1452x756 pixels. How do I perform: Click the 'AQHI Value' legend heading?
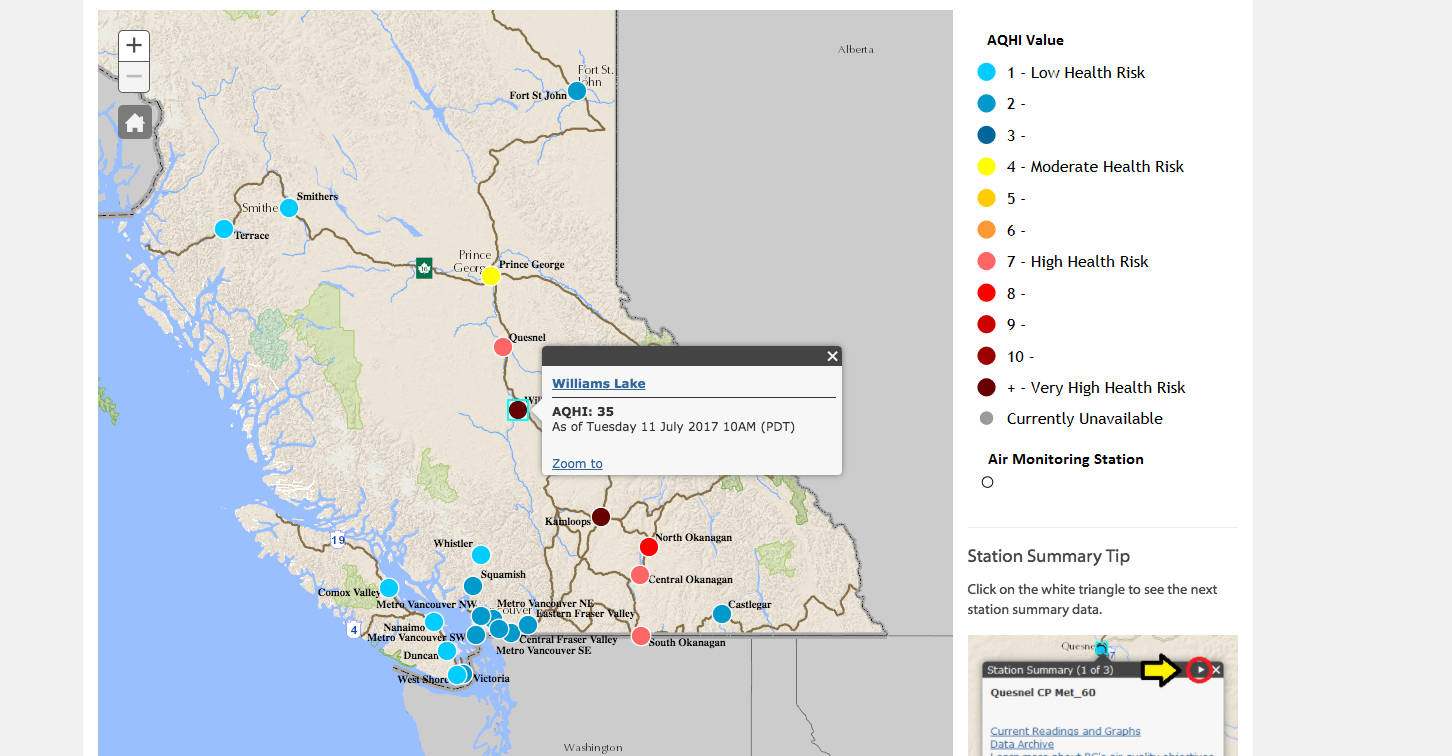click(1025, 40)
